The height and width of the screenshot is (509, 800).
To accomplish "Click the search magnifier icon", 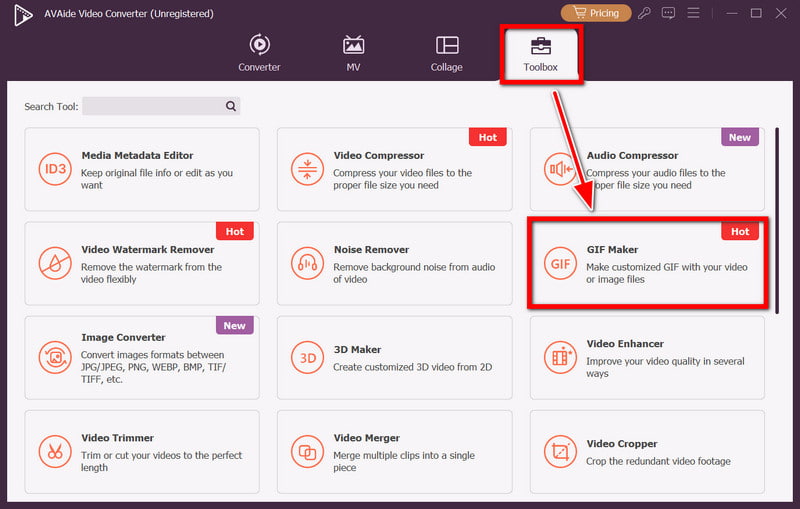I will pos(231,106).
